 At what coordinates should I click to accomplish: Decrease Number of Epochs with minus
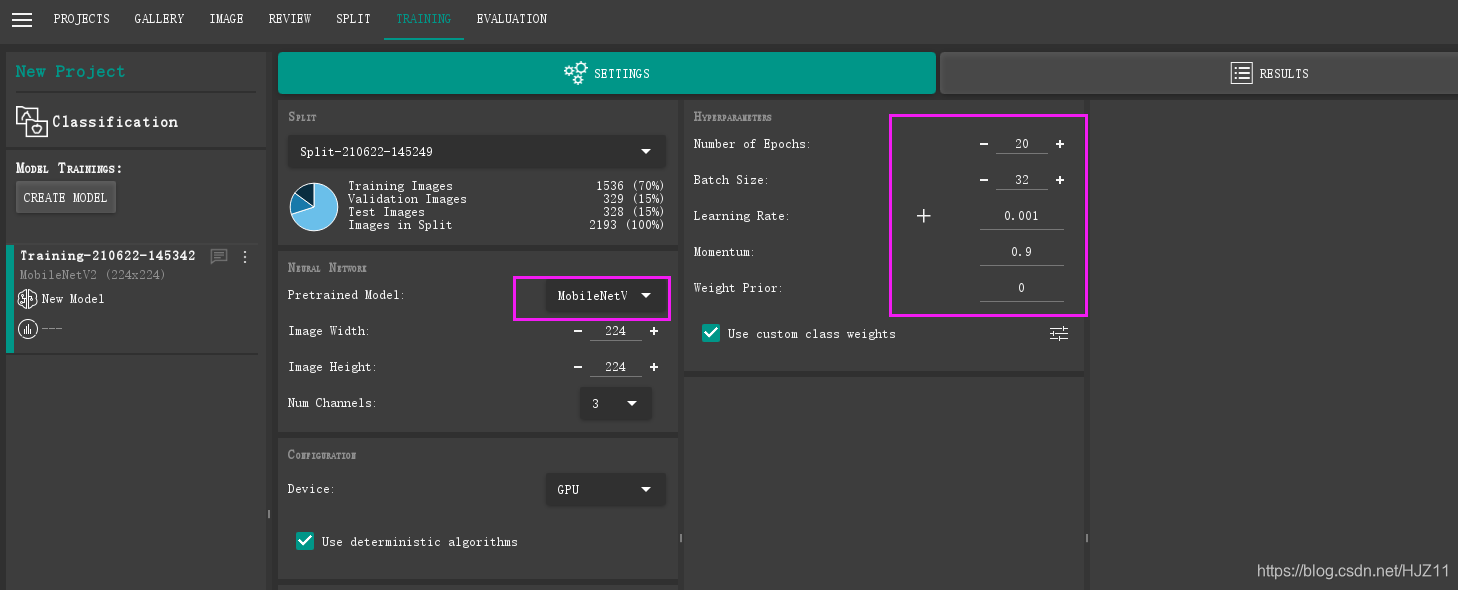point(984,144)
